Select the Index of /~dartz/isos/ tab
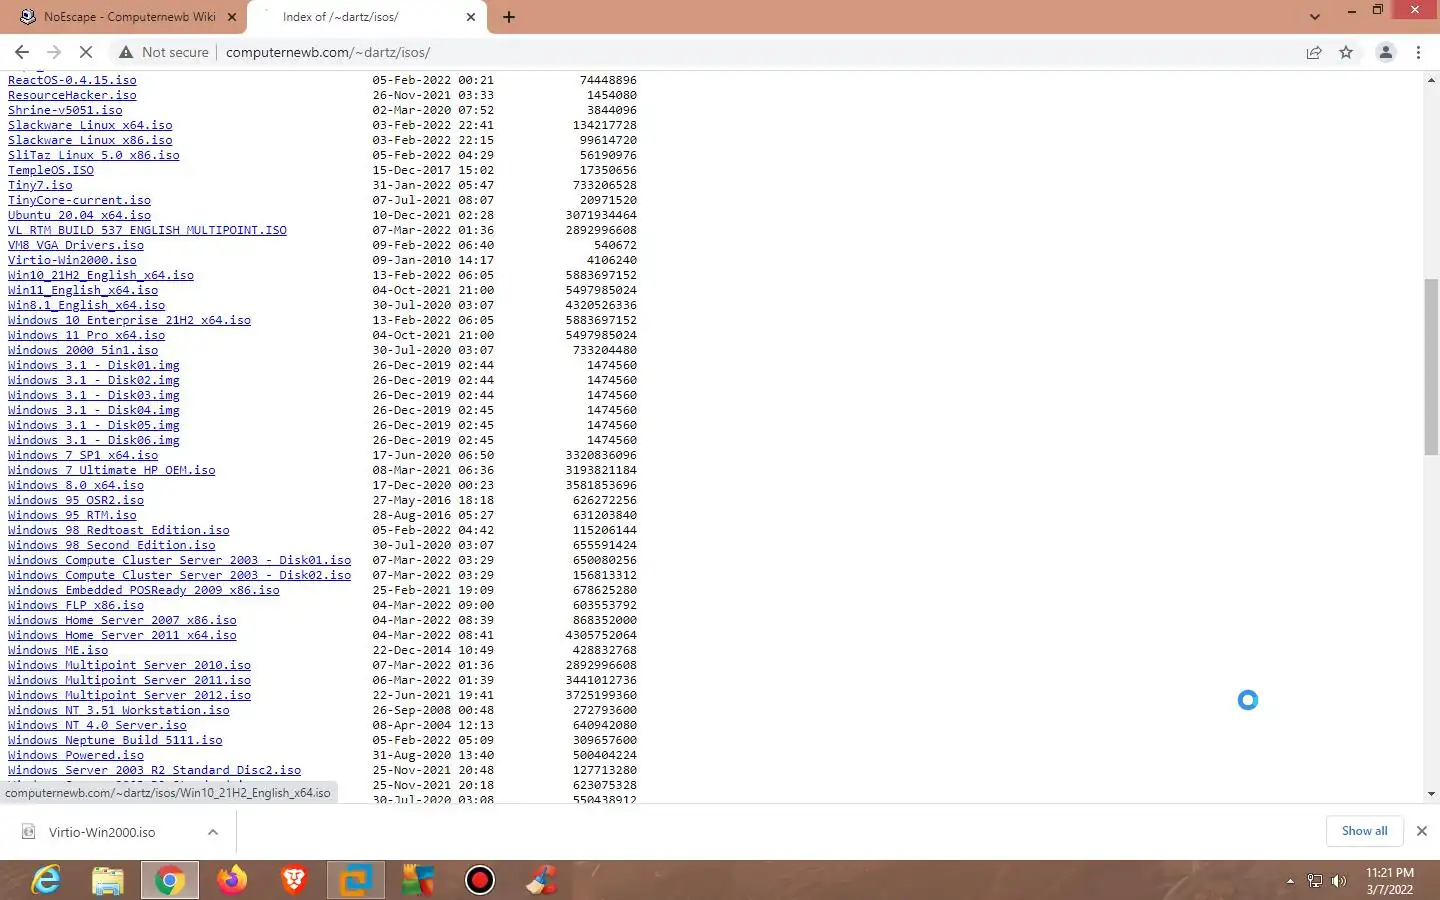1440x900 pixels. tap(366, 17)
